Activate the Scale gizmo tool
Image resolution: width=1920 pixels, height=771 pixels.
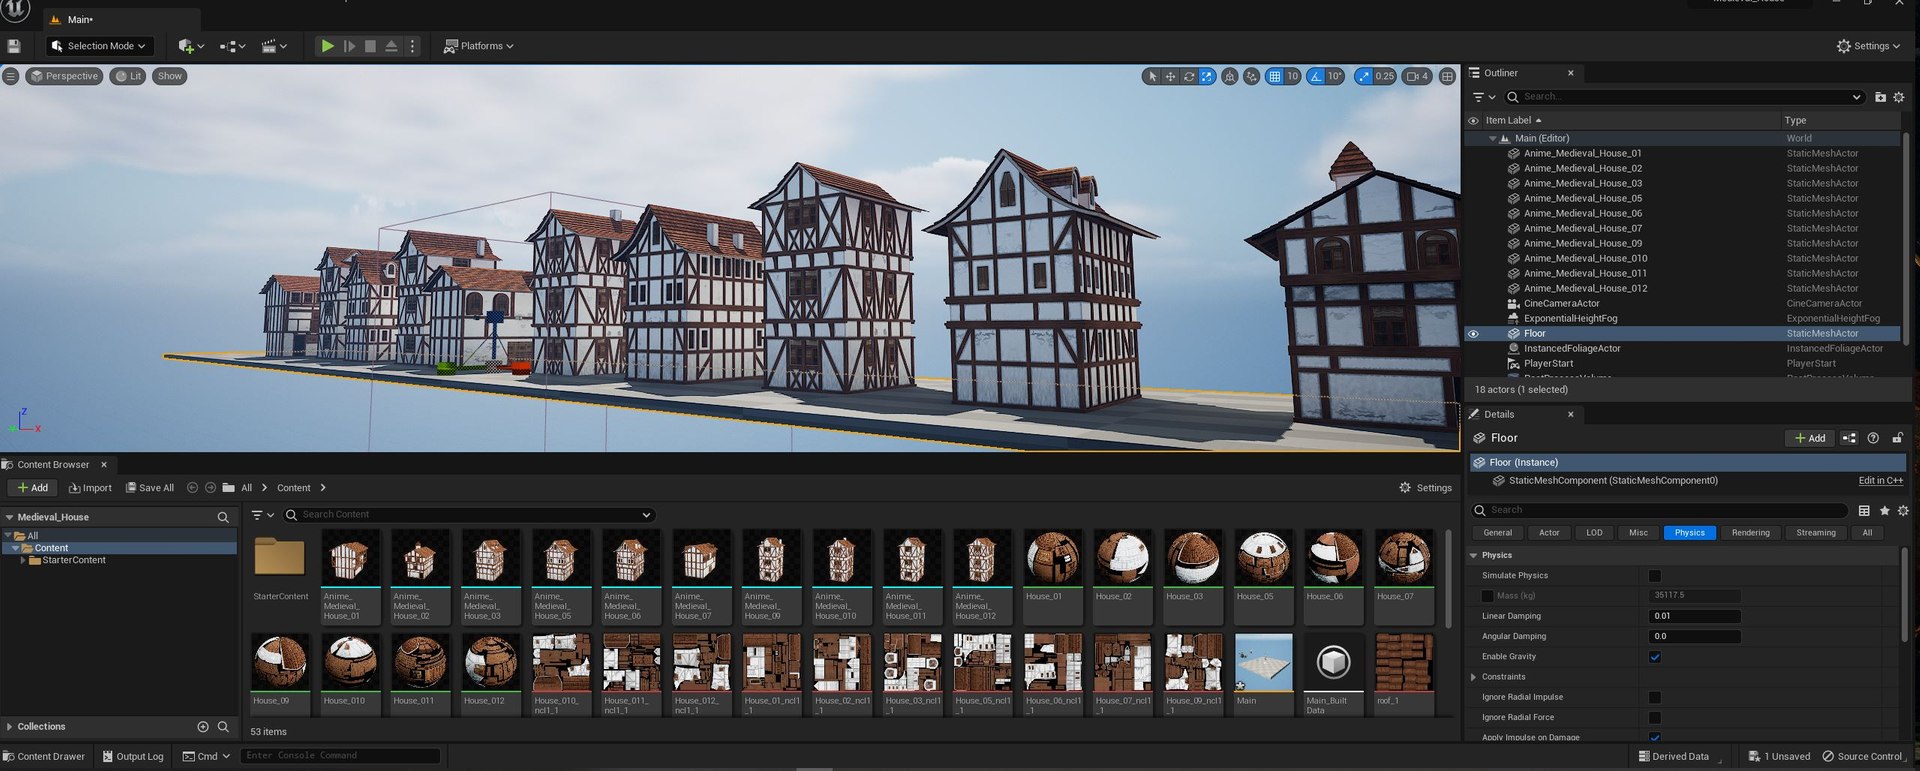pos(1207,76)
